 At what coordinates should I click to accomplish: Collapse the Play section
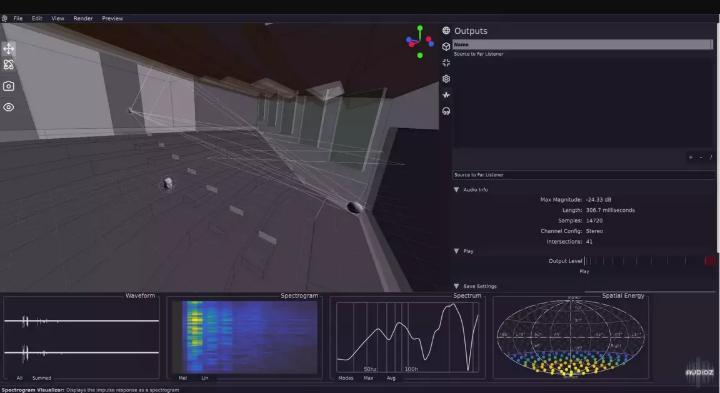(x=456, y=251)
